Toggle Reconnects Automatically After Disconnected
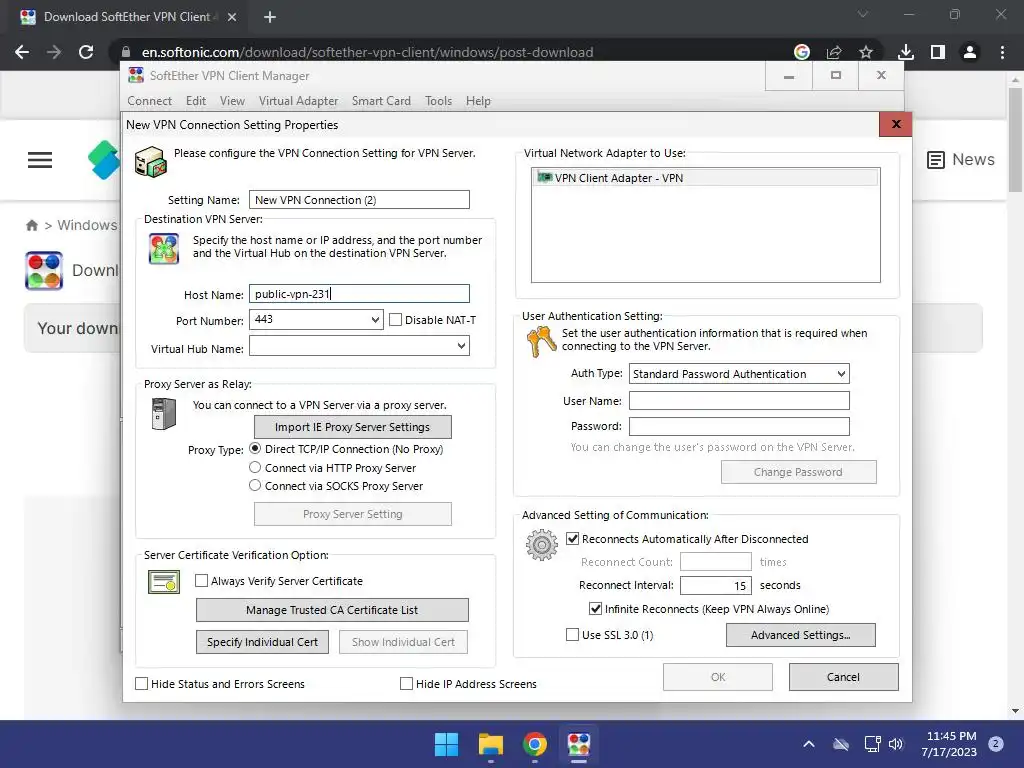Viewport: 1024px width, 768px height. coord(573,539)
